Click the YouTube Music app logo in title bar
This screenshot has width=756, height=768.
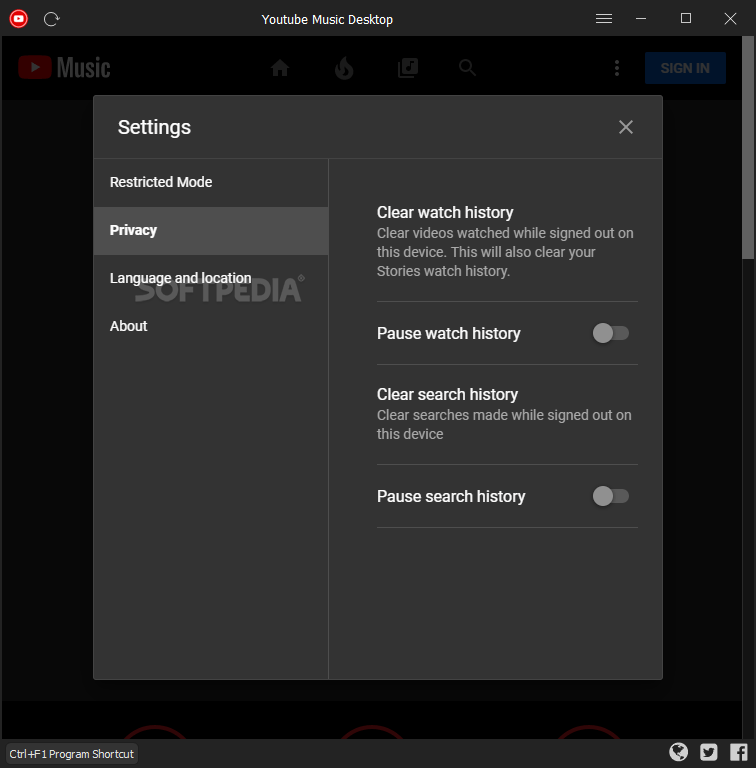click(19, 19)
